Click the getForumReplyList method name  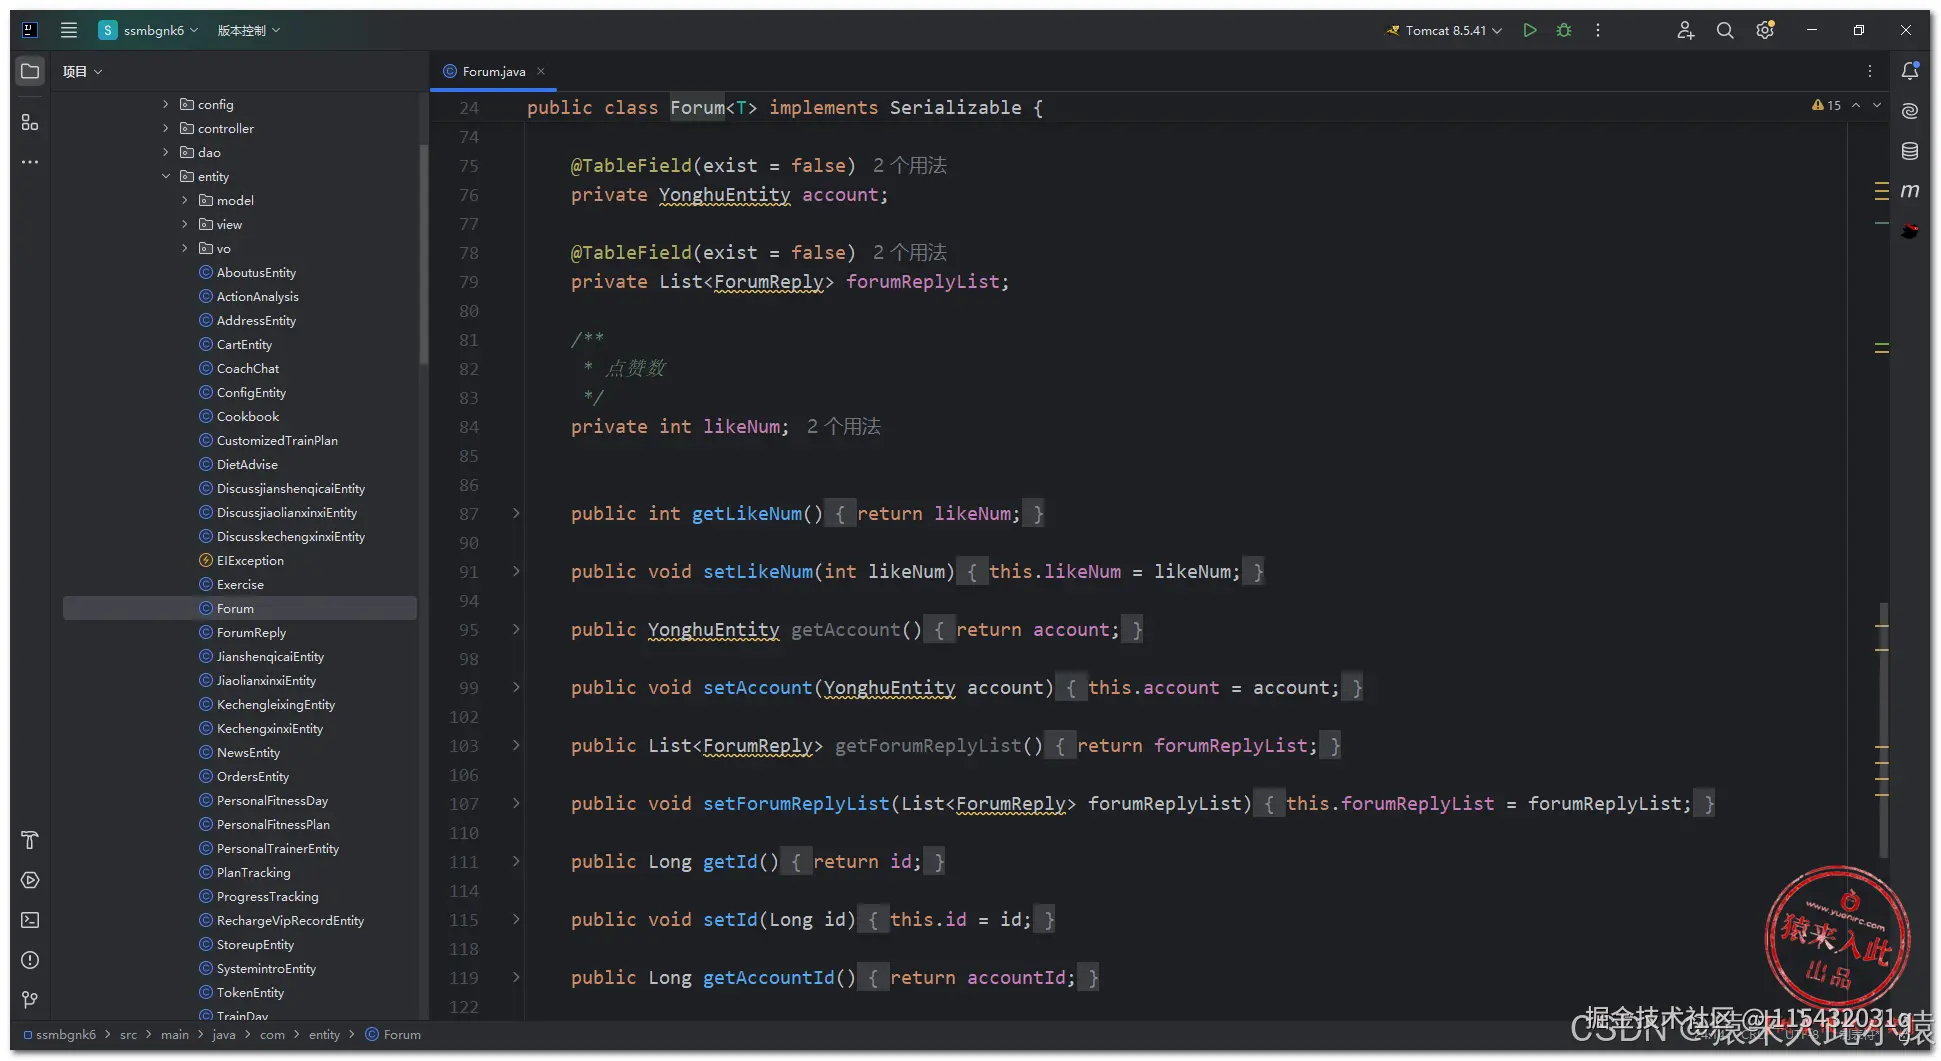point(928,745)
